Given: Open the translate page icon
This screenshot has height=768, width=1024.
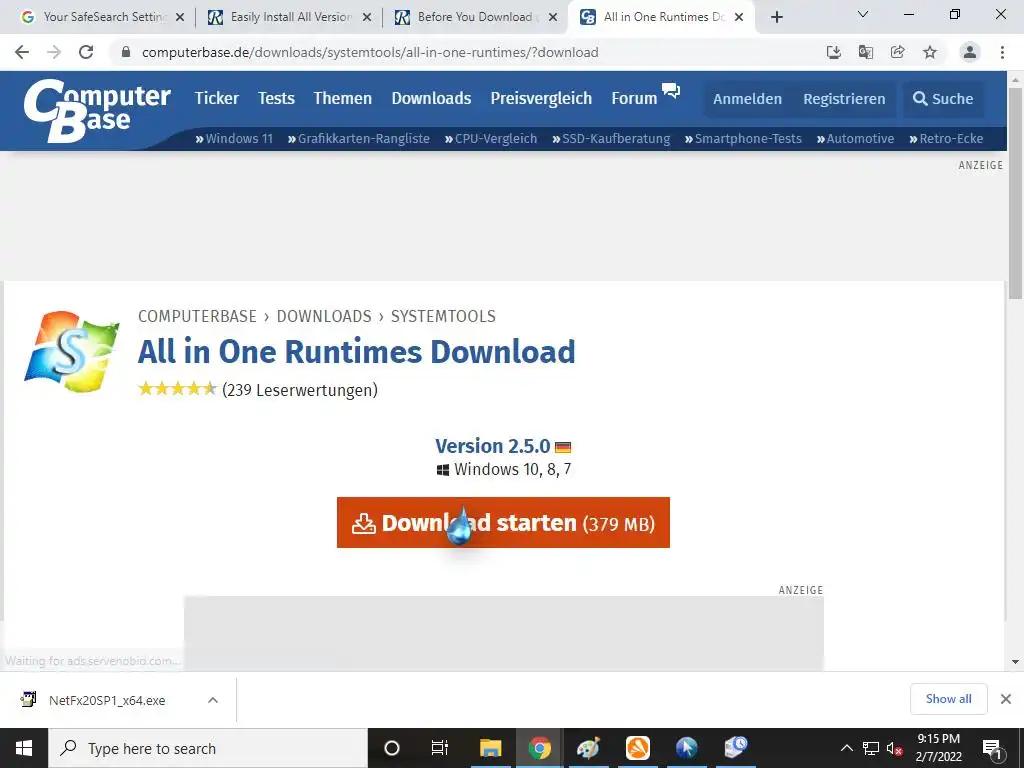Looking at the screenshot, I should point(866,52).
